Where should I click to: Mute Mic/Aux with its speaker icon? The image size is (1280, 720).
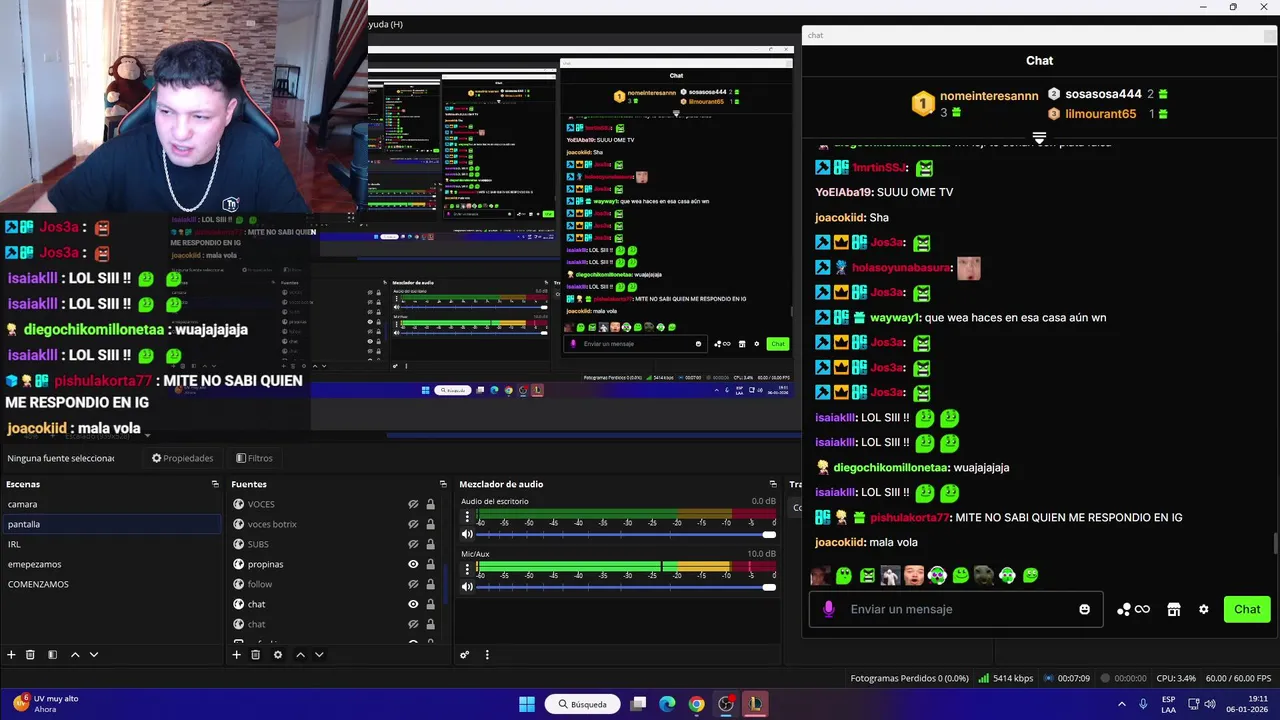(x=467, y=587)
